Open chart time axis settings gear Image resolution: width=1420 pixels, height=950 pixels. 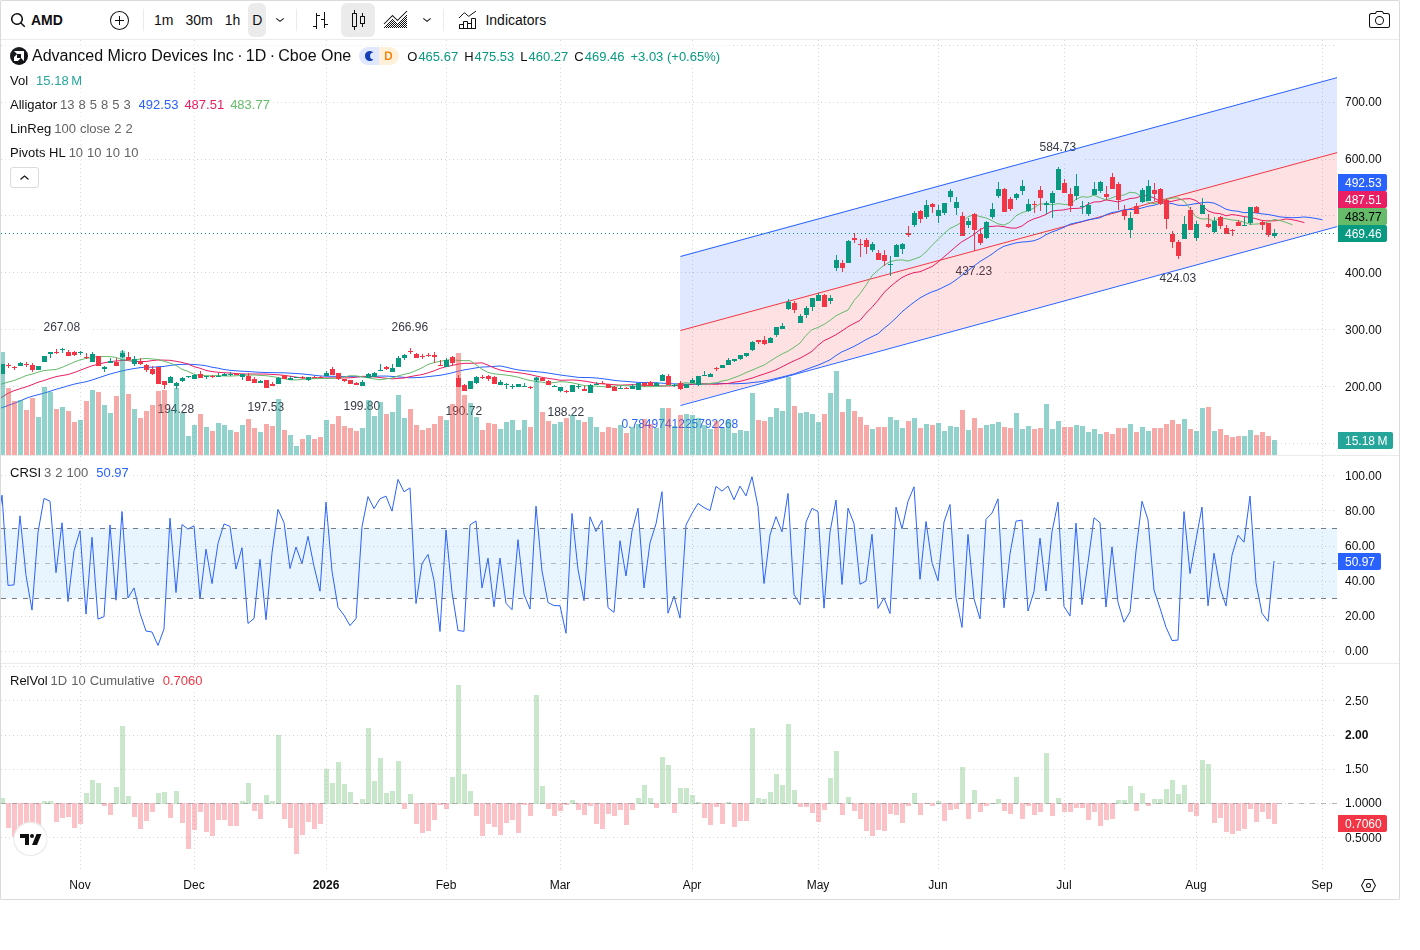(x=1369, y=885)
